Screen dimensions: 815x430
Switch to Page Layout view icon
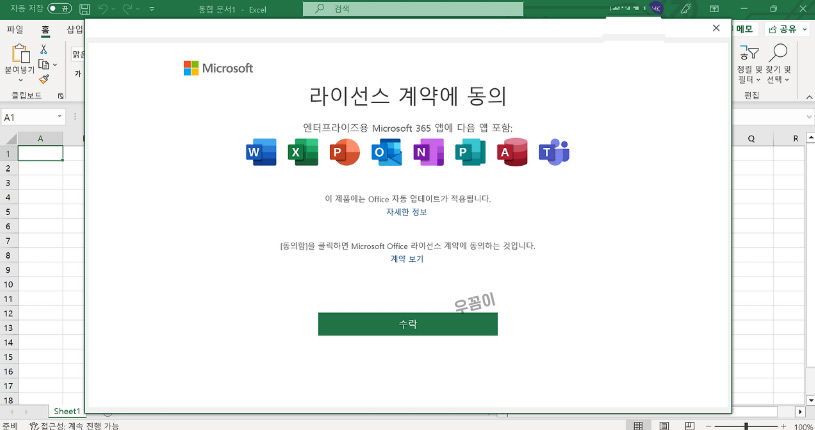tap(664, 426)
